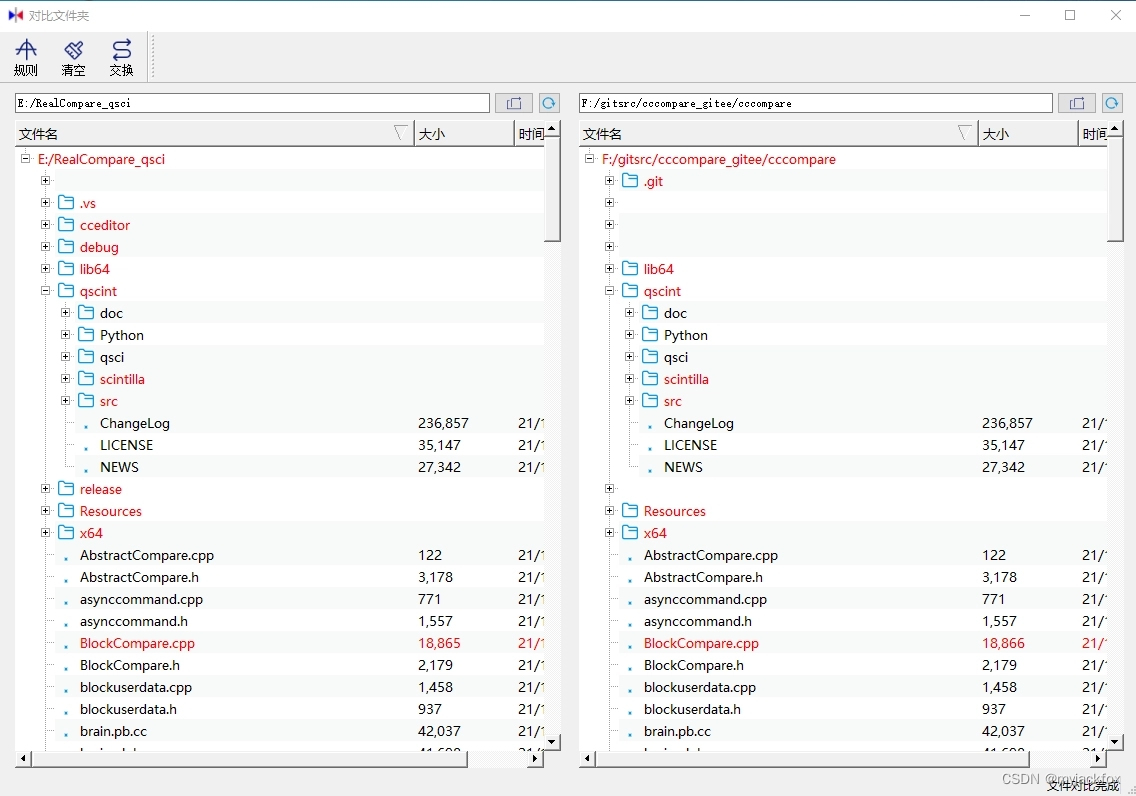Select LICENSE file in right pane
Screen dimensions: 1136x796
click(690, 445)
